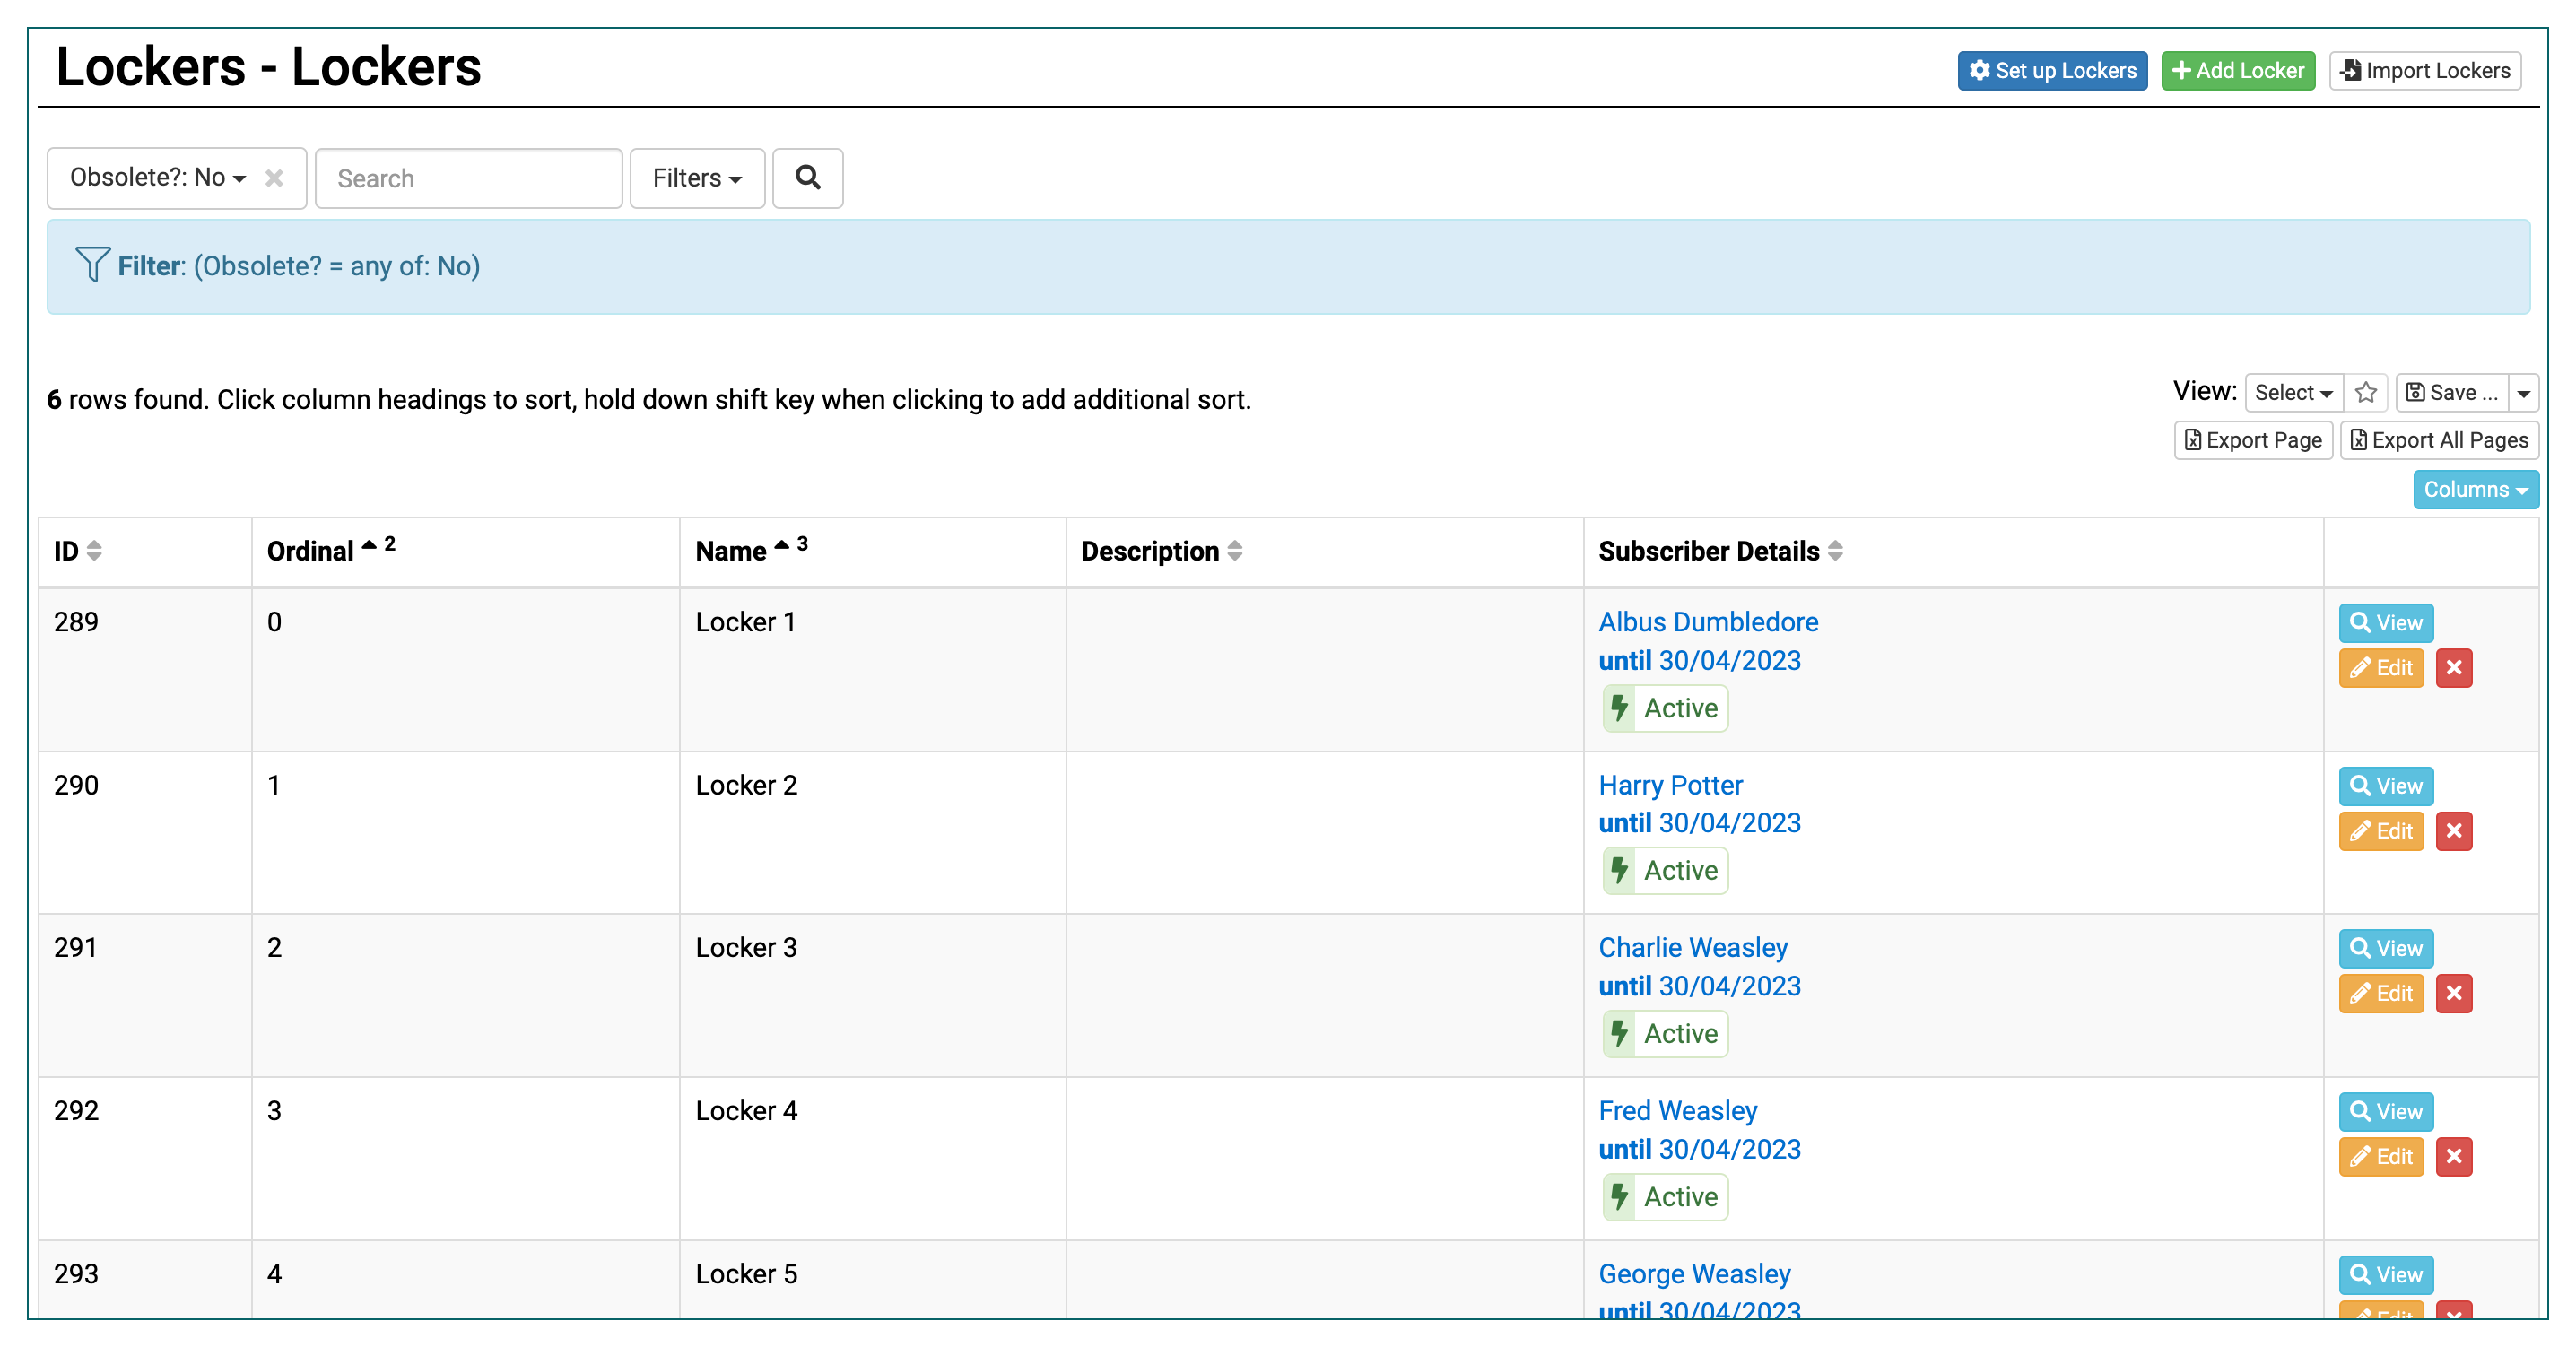Edit Locker 2
The width and height of the screenshot is (2576, 1347).
[2381, 831]
